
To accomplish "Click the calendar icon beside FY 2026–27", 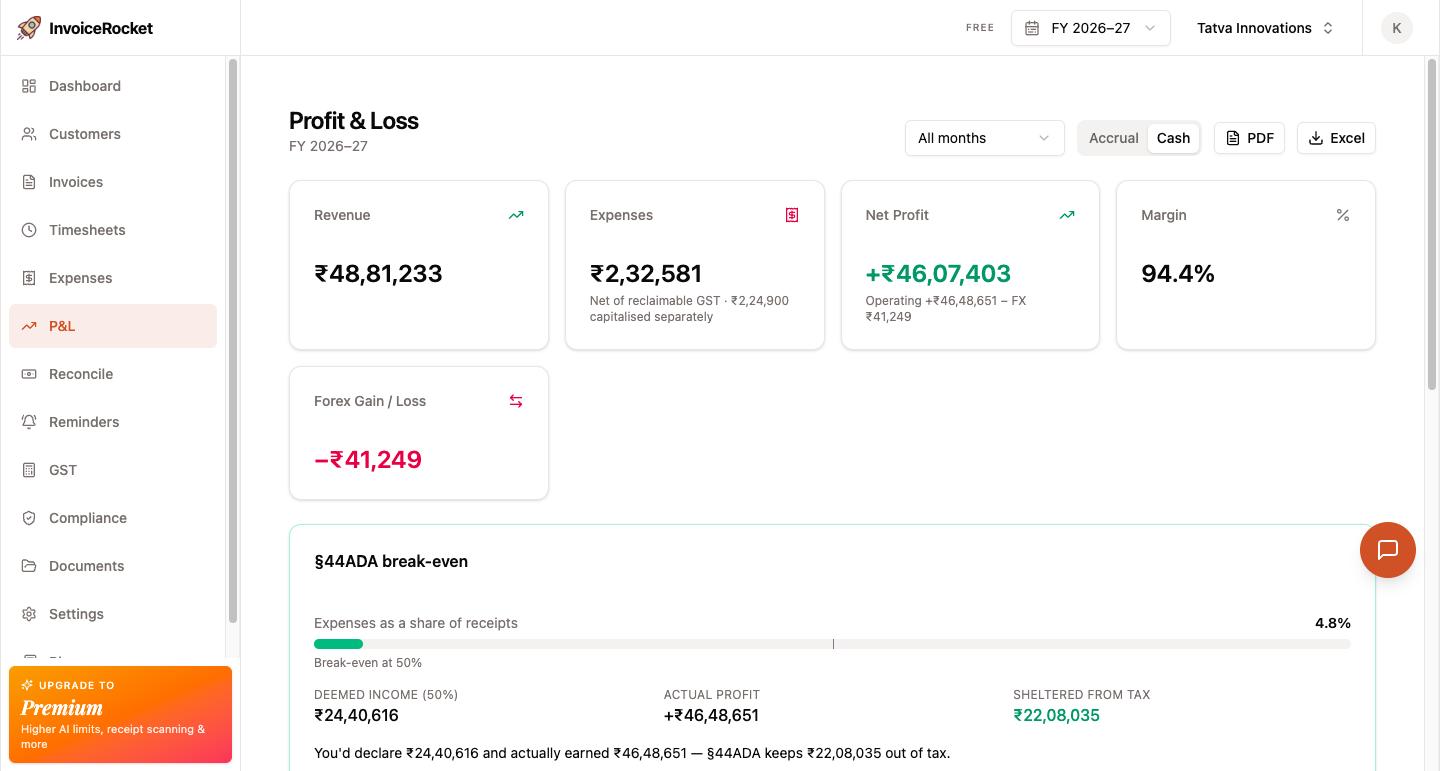I will (x=1032, y=28).
